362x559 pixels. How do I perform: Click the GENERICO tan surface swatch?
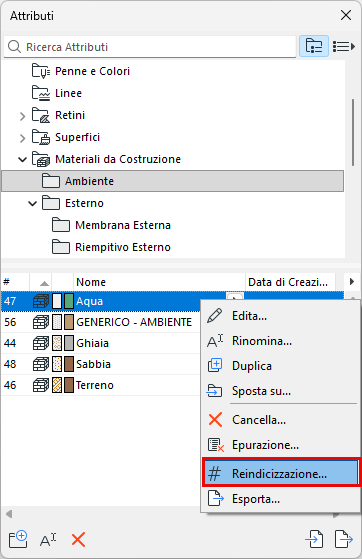tap(69, 322)
